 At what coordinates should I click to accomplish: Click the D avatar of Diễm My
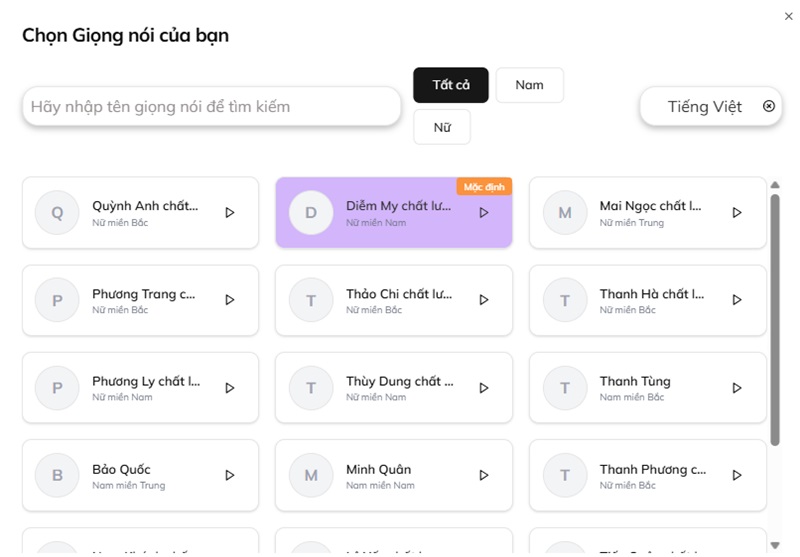click(311, 212)
